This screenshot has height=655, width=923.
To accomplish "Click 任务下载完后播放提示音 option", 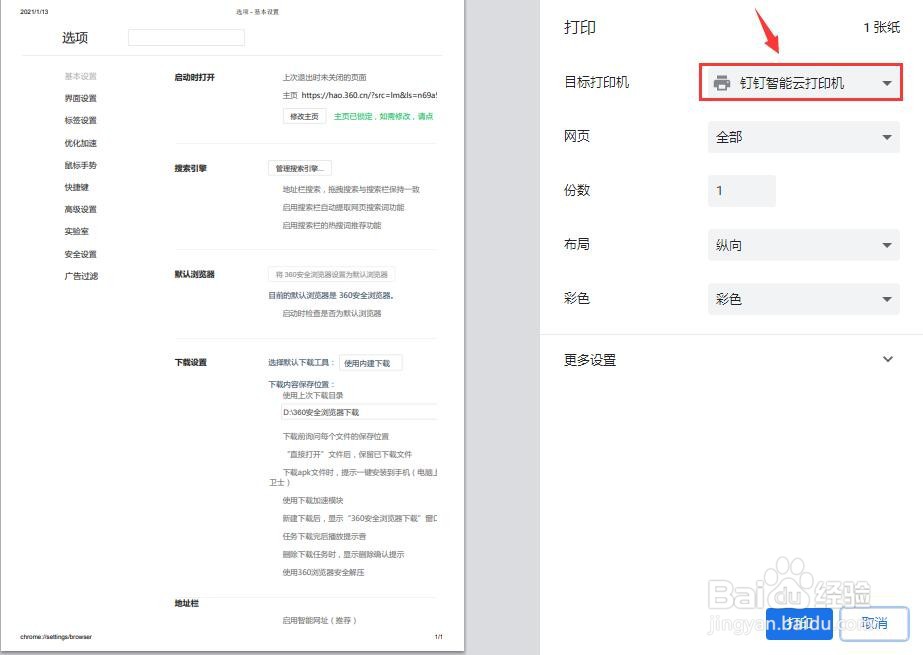I will (324, 536).
